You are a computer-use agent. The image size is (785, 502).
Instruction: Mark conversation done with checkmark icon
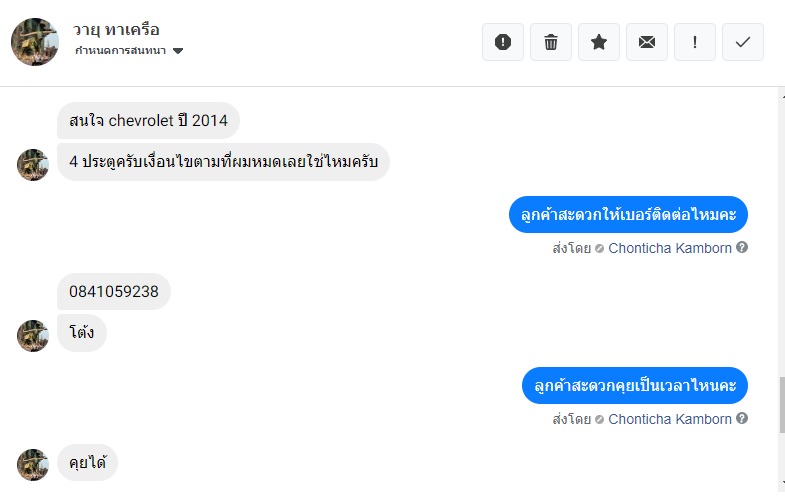point(743,42)
